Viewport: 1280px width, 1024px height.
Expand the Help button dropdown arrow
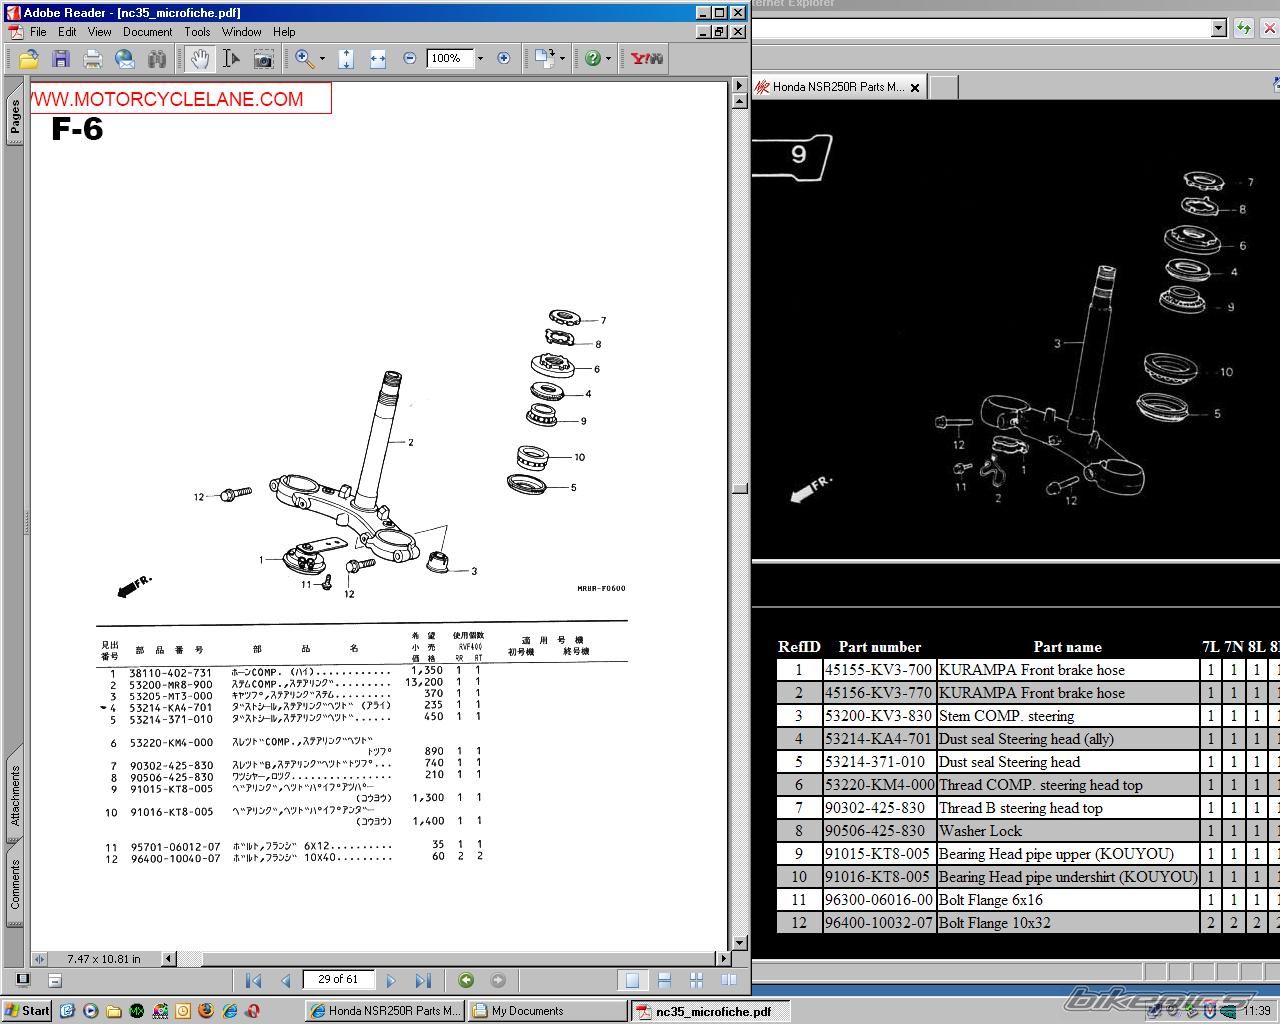608,59
